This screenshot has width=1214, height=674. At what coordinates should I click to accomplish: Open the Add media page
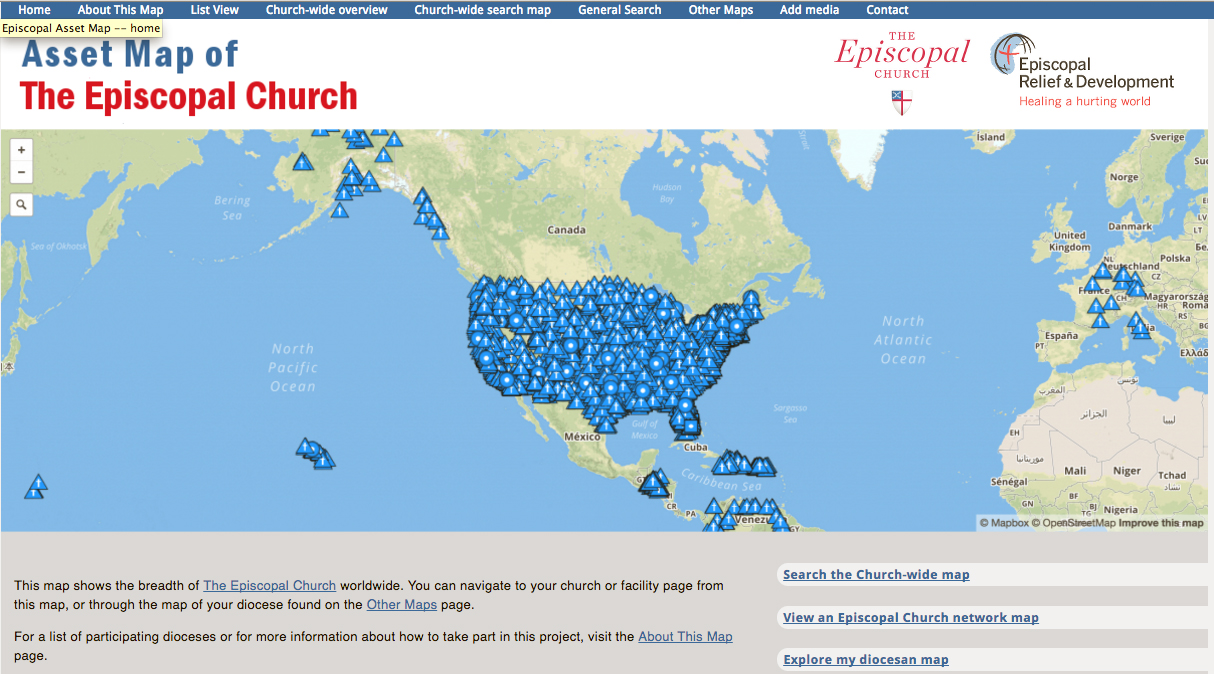click(810, 10)
